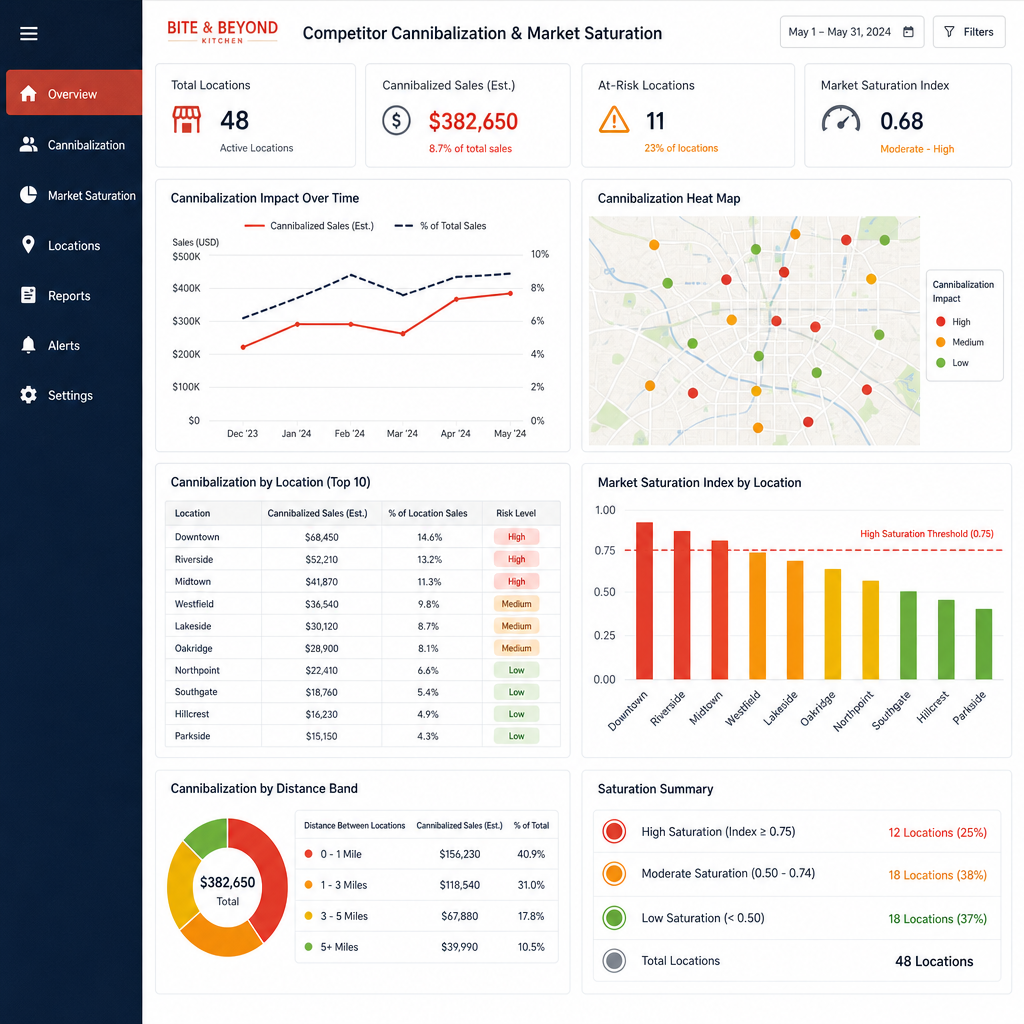Click the Lakeside location name

point(193,626)
